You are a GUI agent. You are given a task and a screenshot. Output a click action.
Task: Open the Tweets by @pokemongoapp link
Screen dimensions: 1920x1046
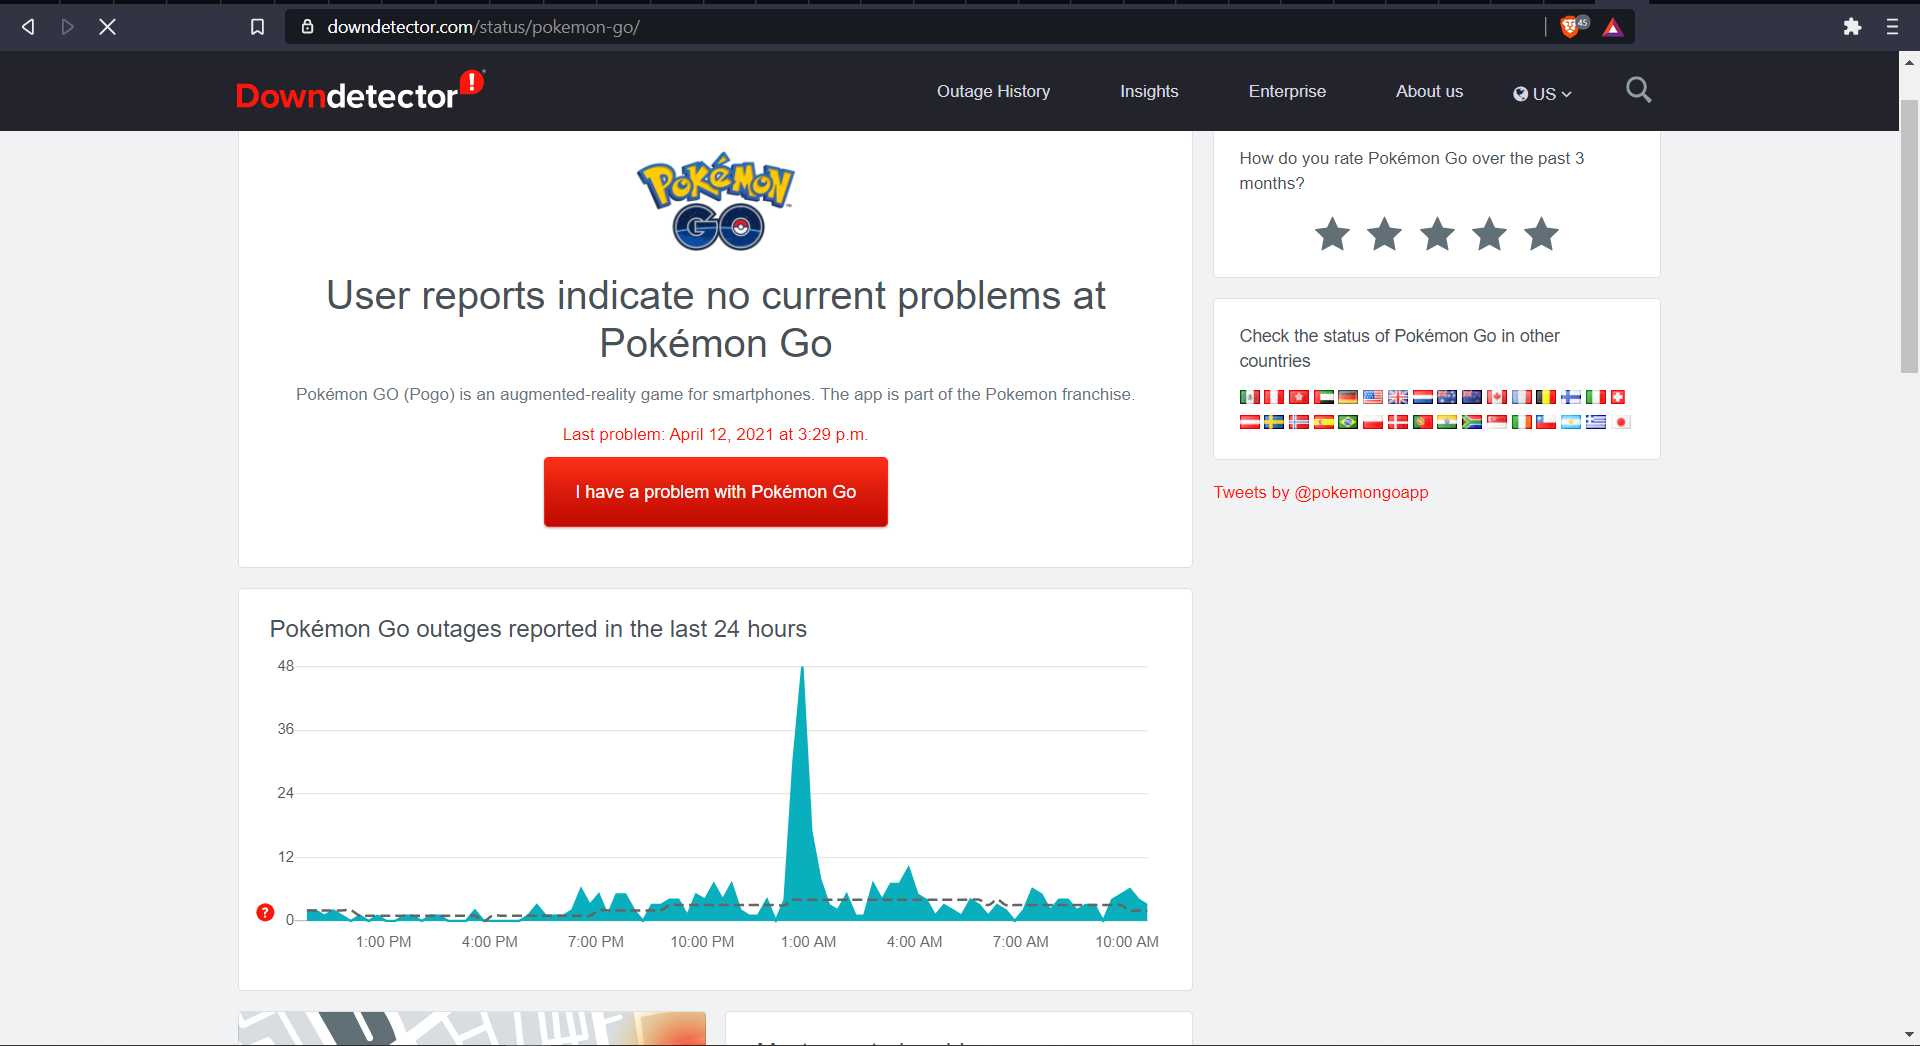point(1320,492)
